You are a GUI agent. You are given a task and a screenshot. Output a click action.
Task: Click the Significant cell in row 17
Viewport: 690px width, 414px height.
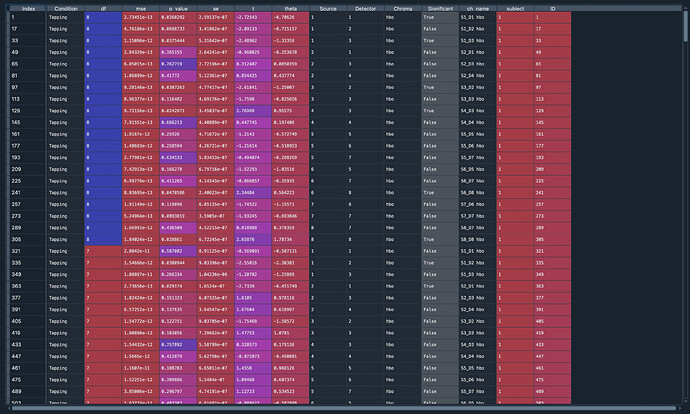point(440,29)
